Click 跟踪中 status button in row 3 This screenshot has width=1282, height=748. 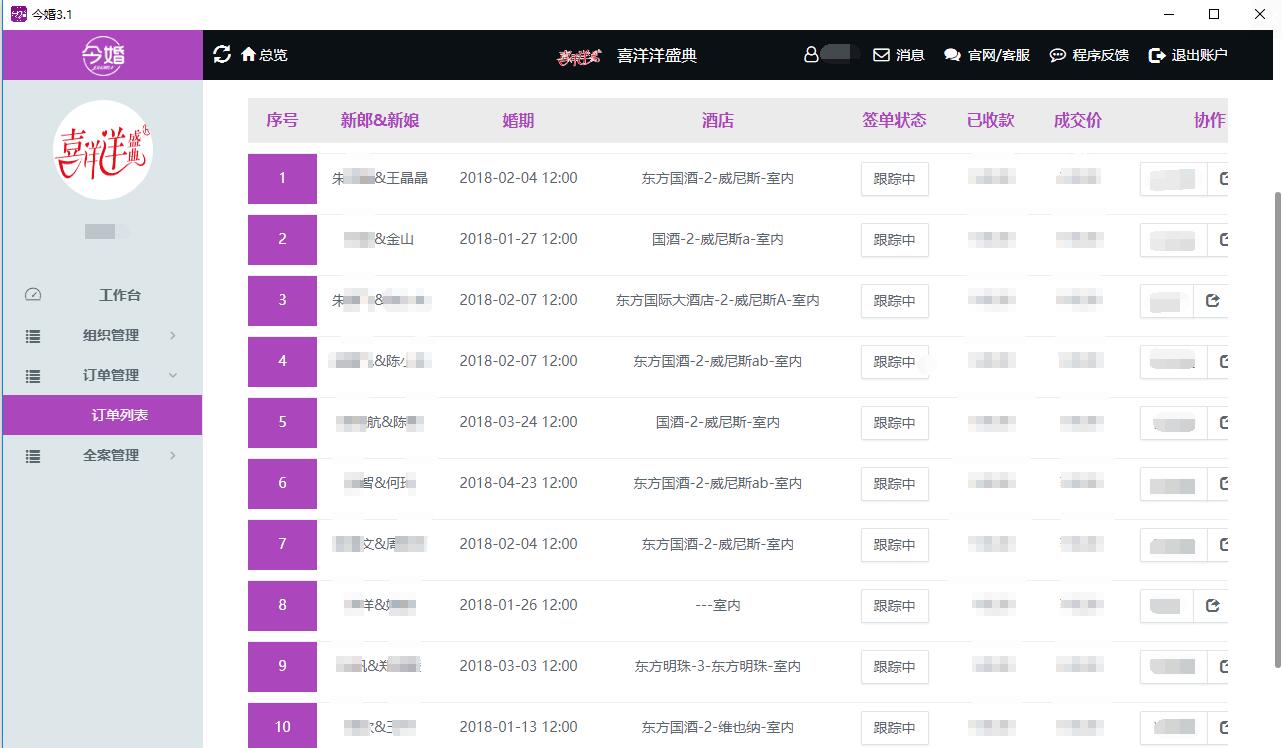895,301
